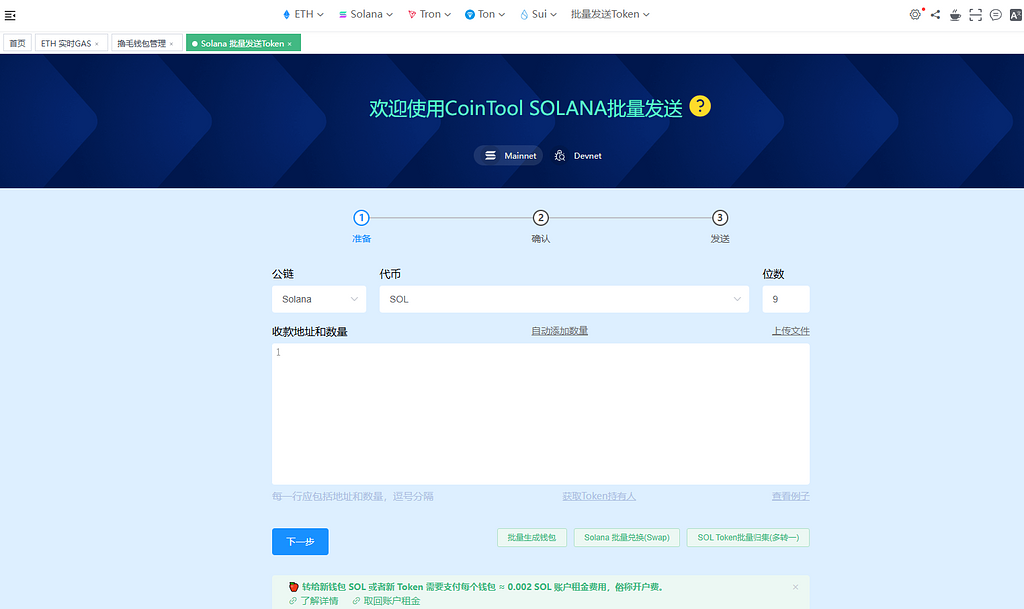The image size is (1024, 609).
Task: Click the 上传文件 link
Action: click(x=790, y=331)
